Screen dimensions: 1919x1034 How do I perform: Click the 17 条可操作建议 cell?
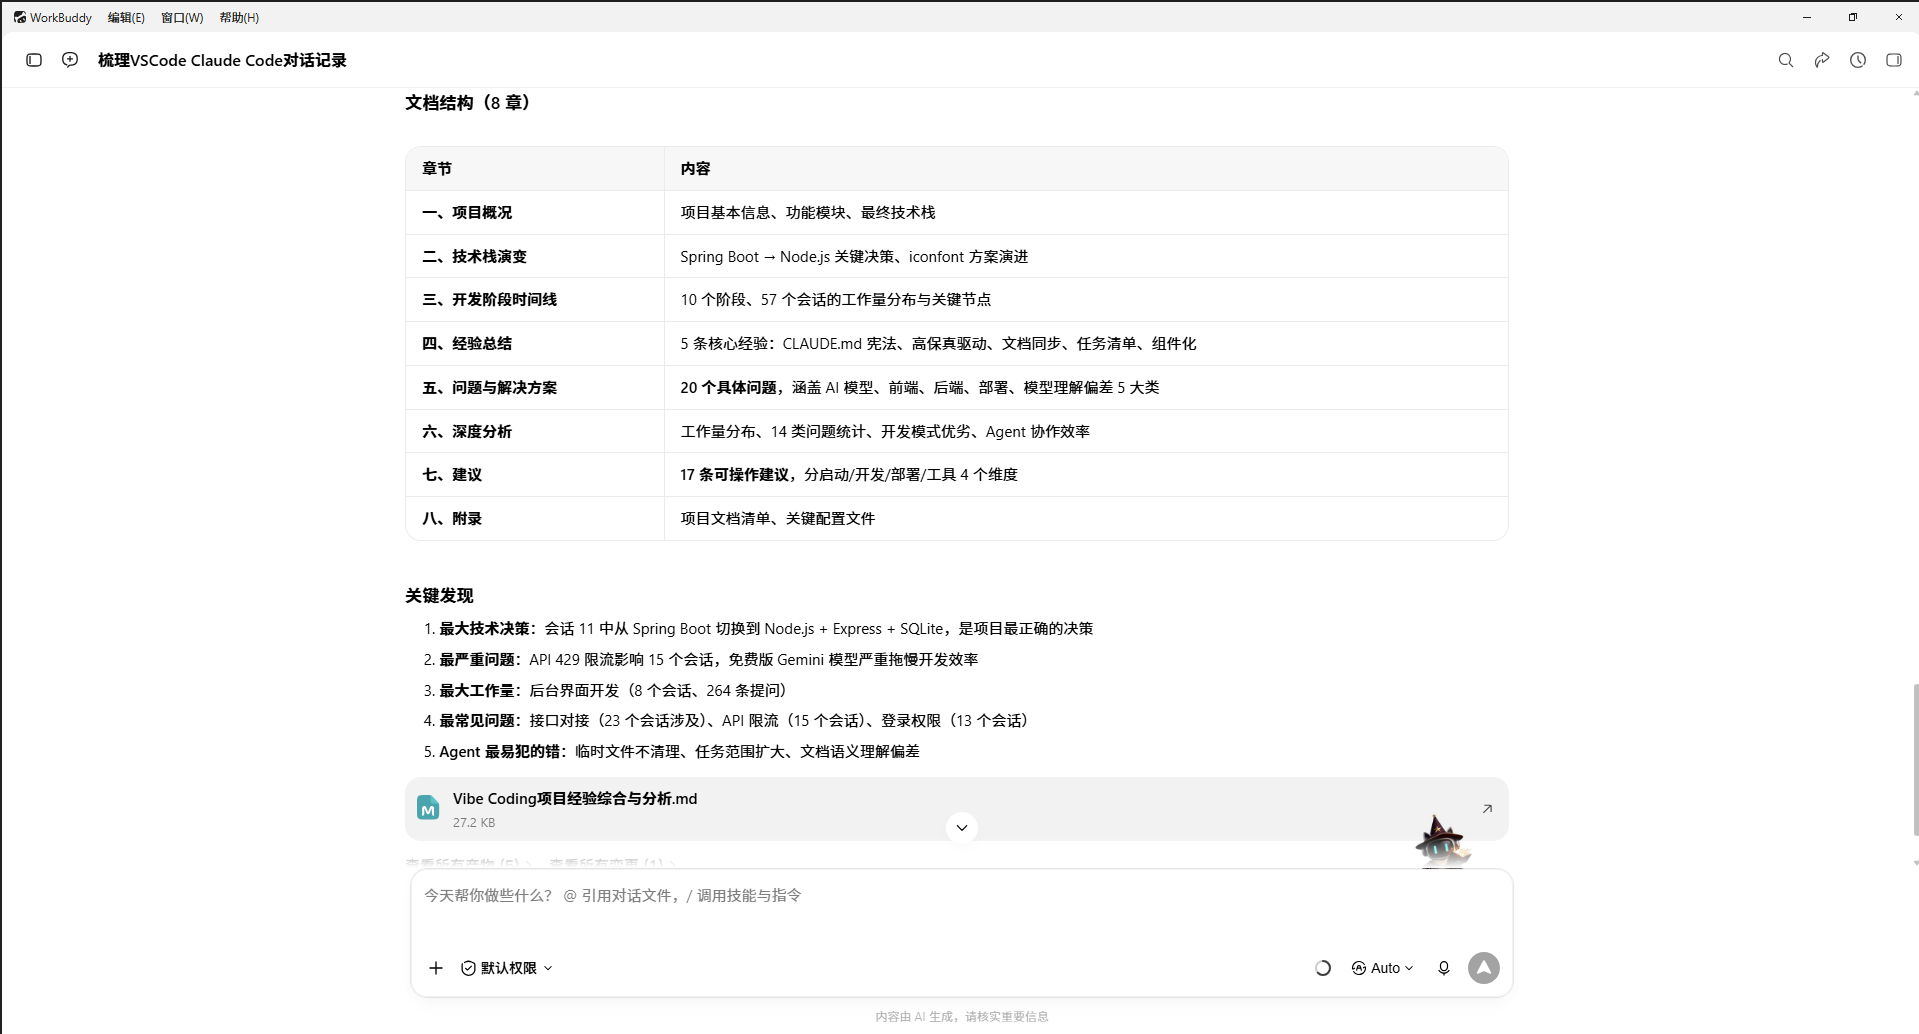pos(1086,475)
